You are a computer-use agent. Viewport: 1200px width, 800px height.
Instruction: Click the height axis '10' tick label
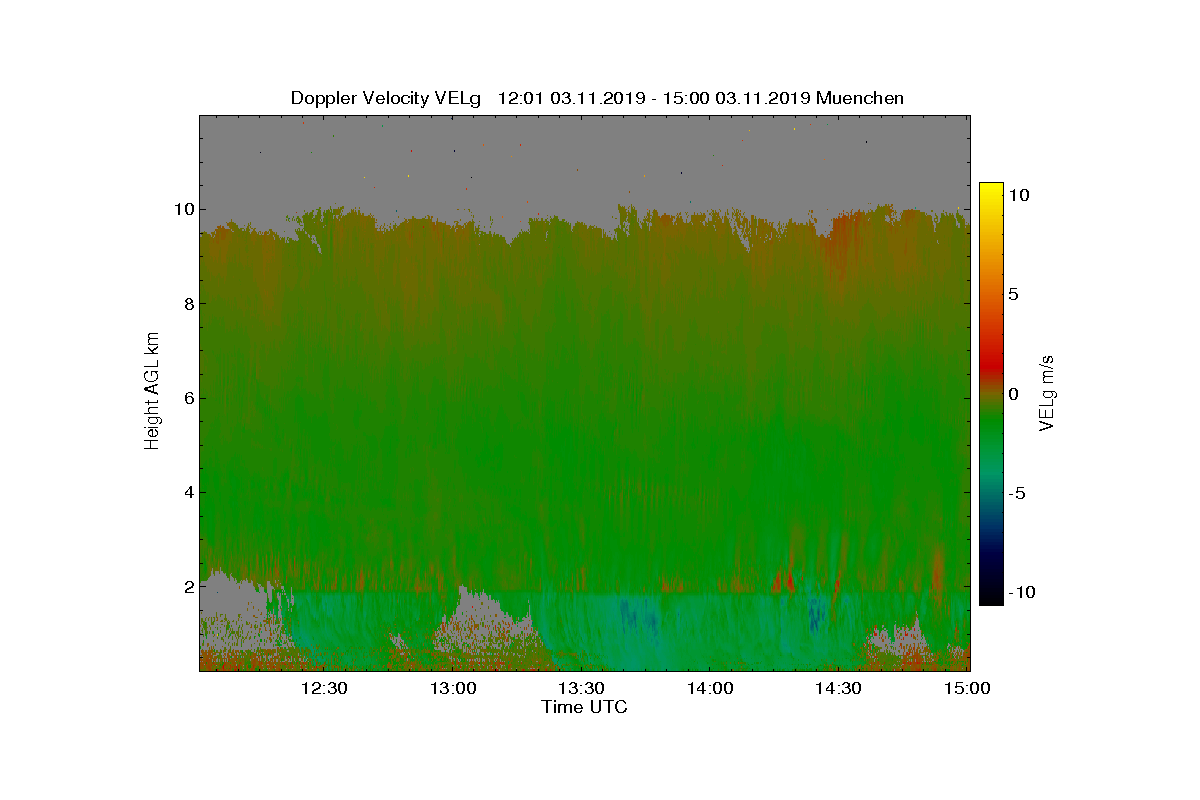[x=183, y=209]
